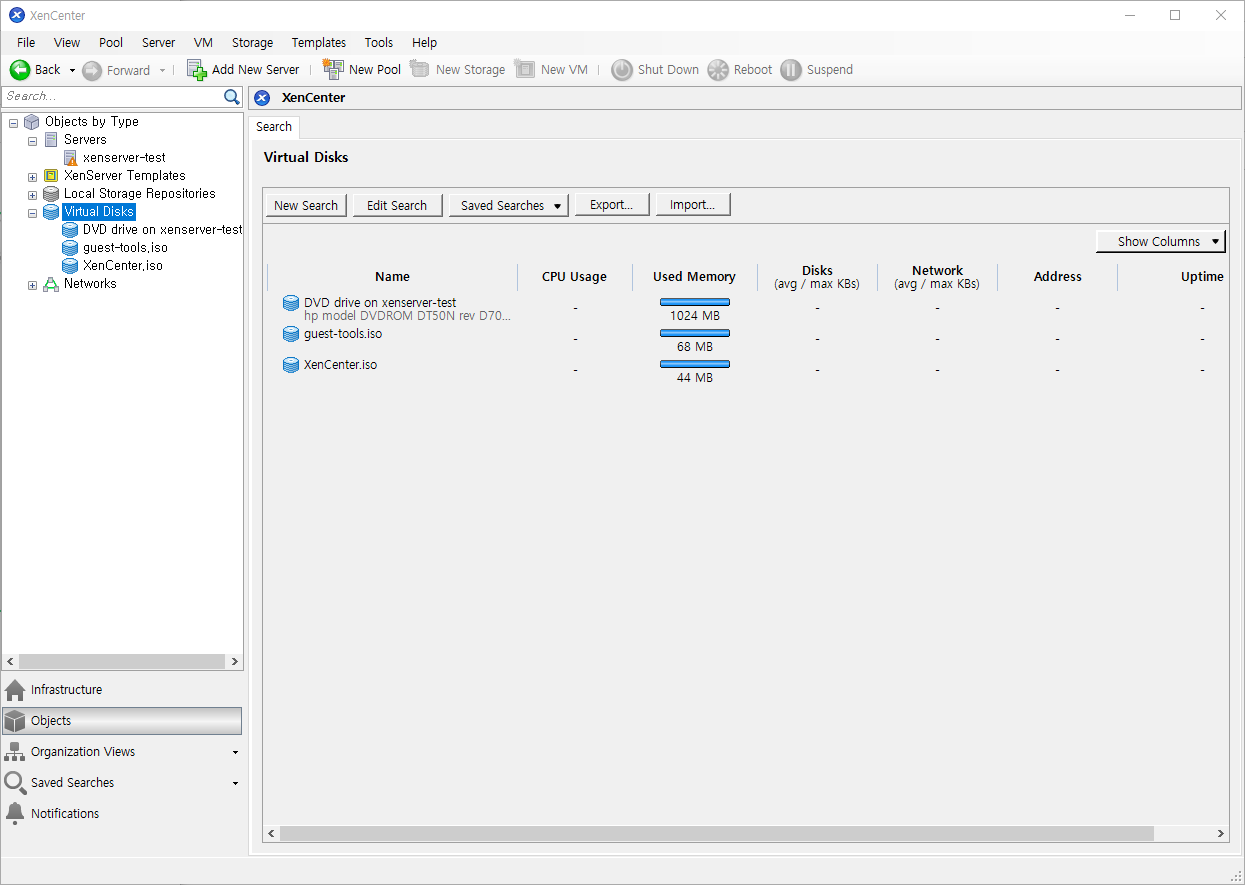Viewport: 1245px width, 885px height.
Task: Select DVD drive on xenserver-test tree item
Action: (163, 230)
